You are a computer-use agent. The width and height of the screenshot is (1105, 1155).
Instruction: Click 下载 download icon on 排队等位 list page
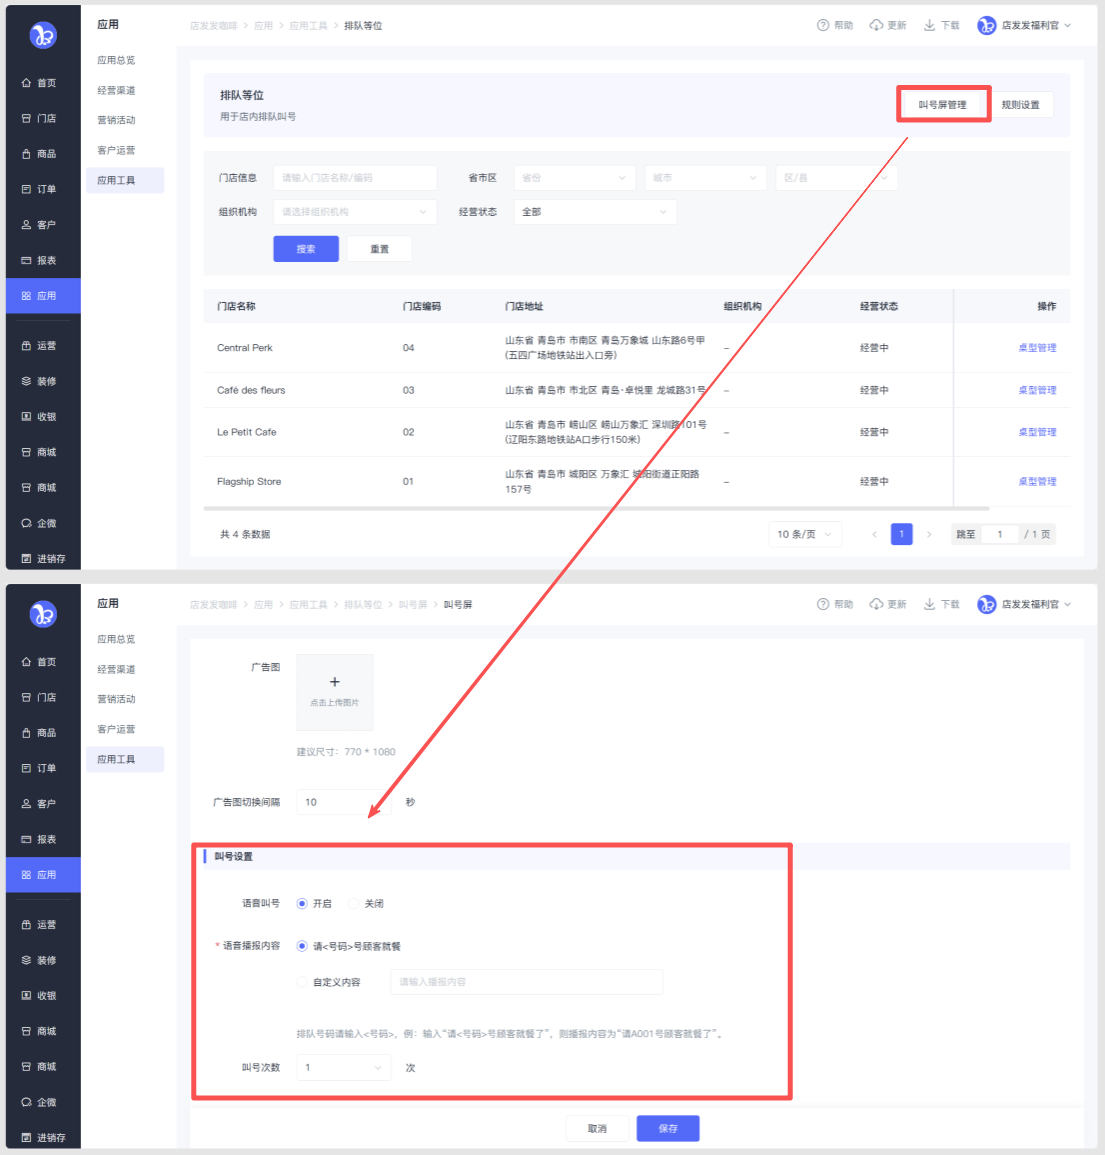tap(929, 25)
